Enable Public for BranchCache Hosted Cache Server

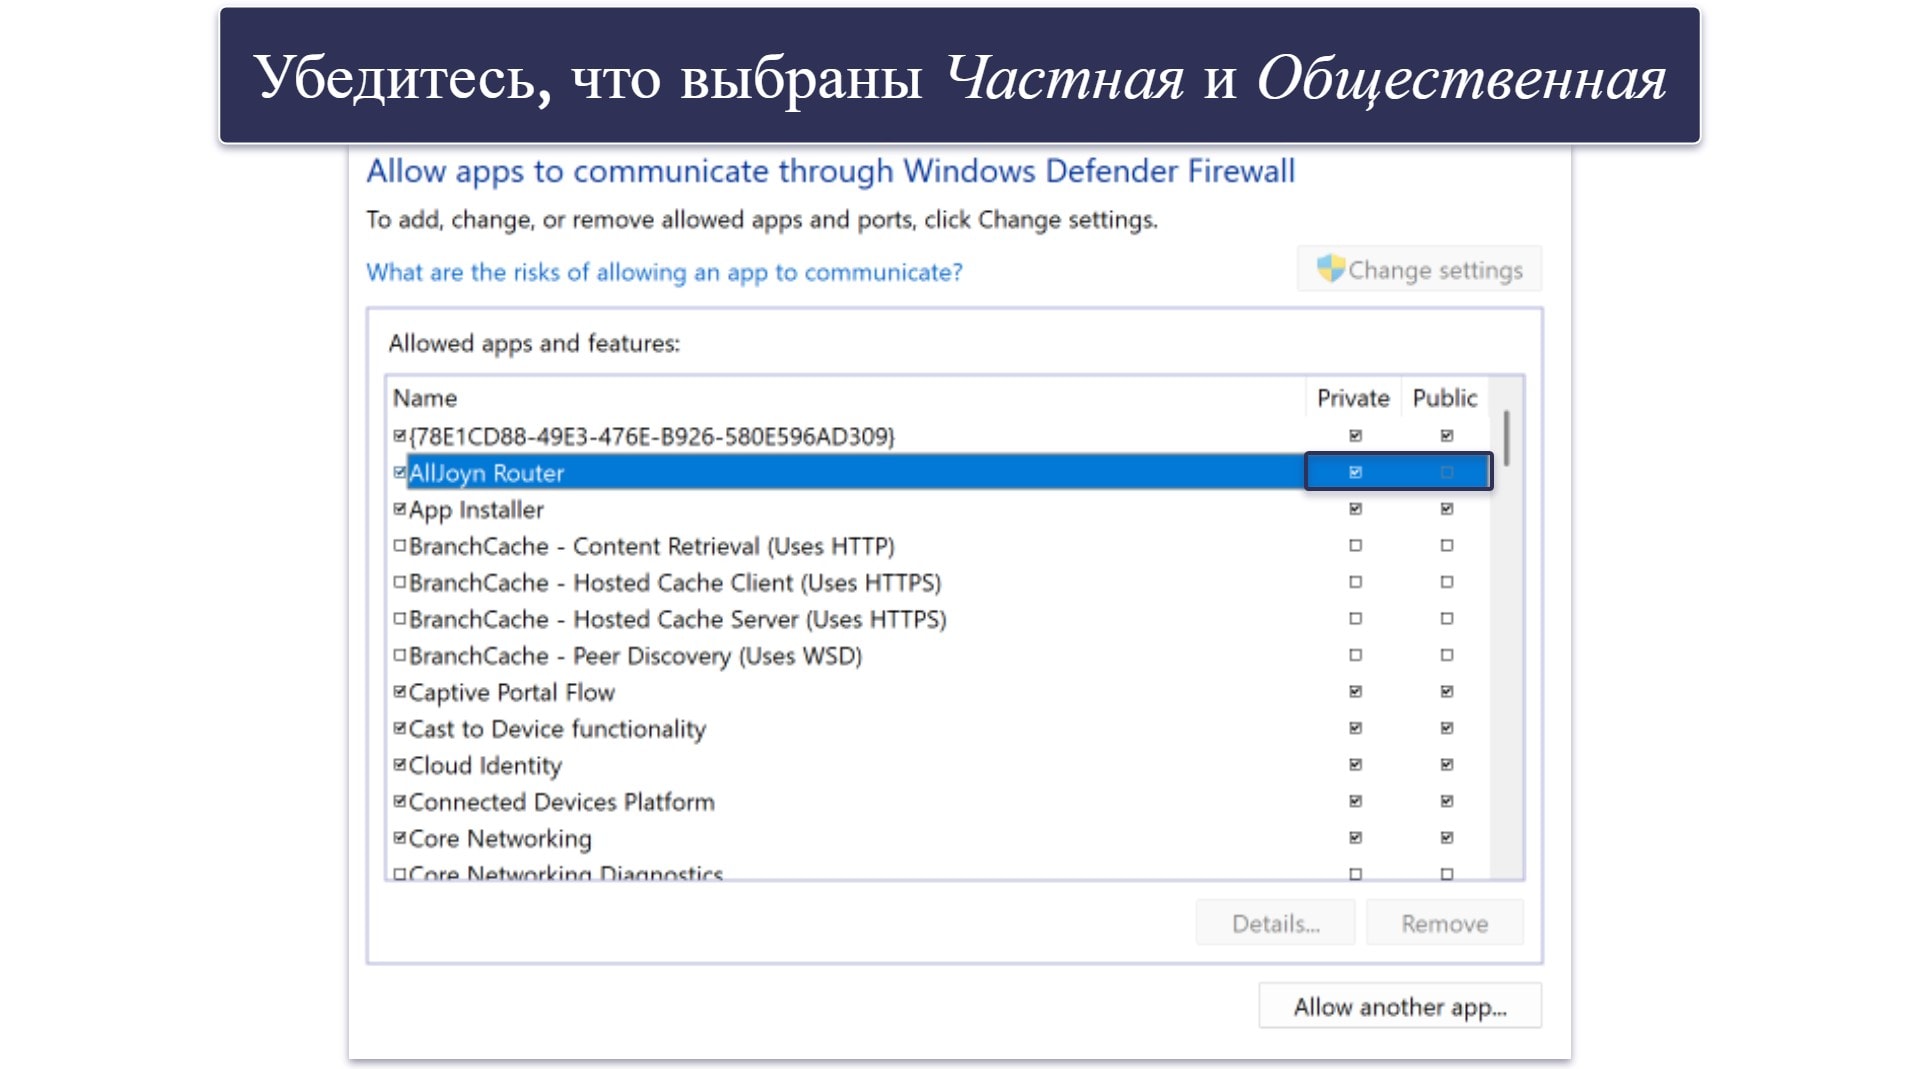(1446, 619)
